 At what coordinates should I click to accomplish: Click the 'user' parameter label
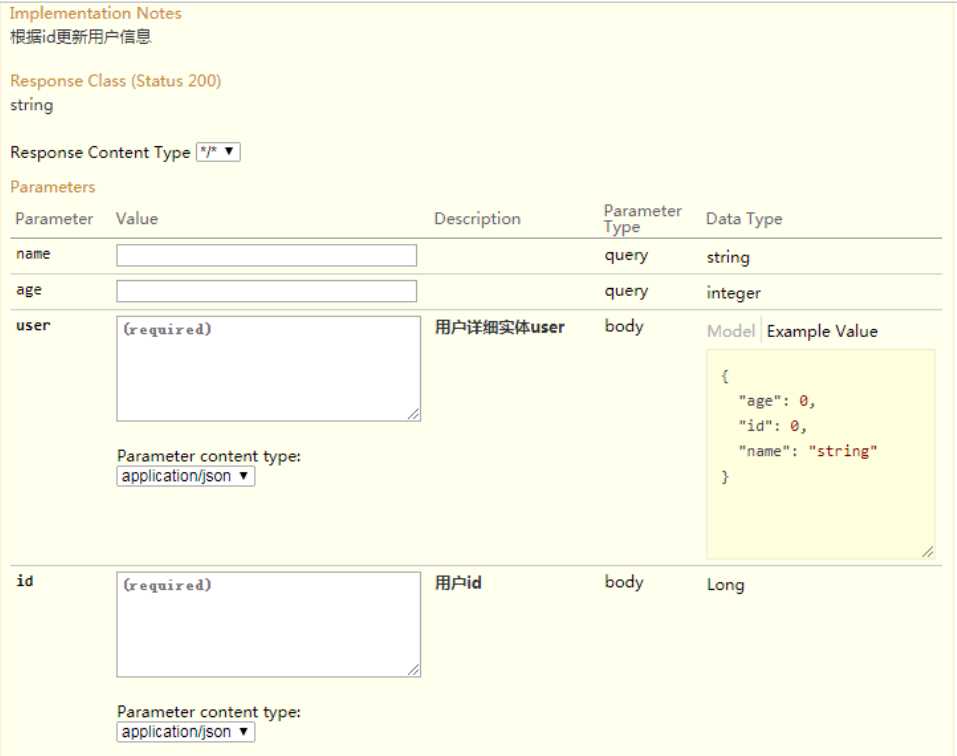click(33, 325)
